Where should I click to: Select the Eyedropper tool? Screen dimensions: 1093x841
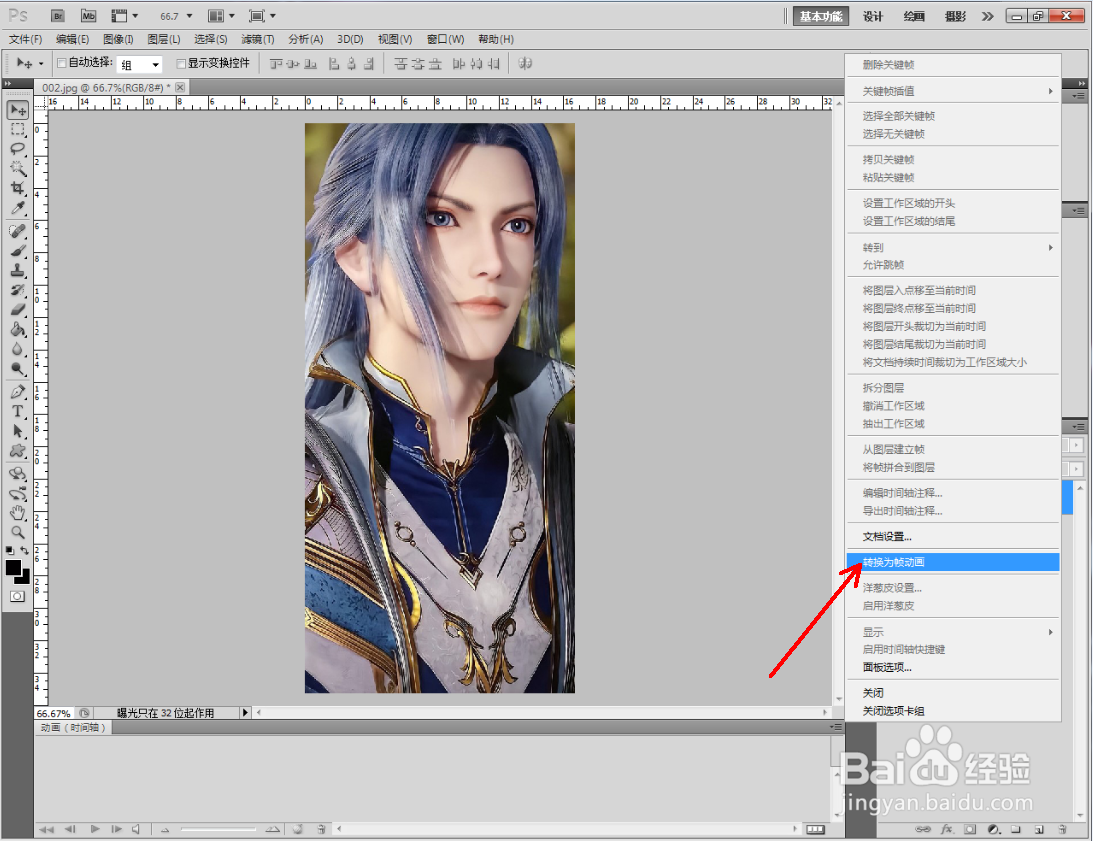(x=17, y=208)
